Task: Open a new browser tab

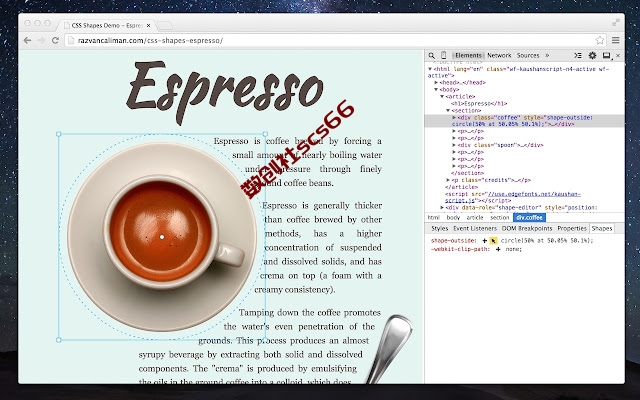Action: tap(164, 25)
